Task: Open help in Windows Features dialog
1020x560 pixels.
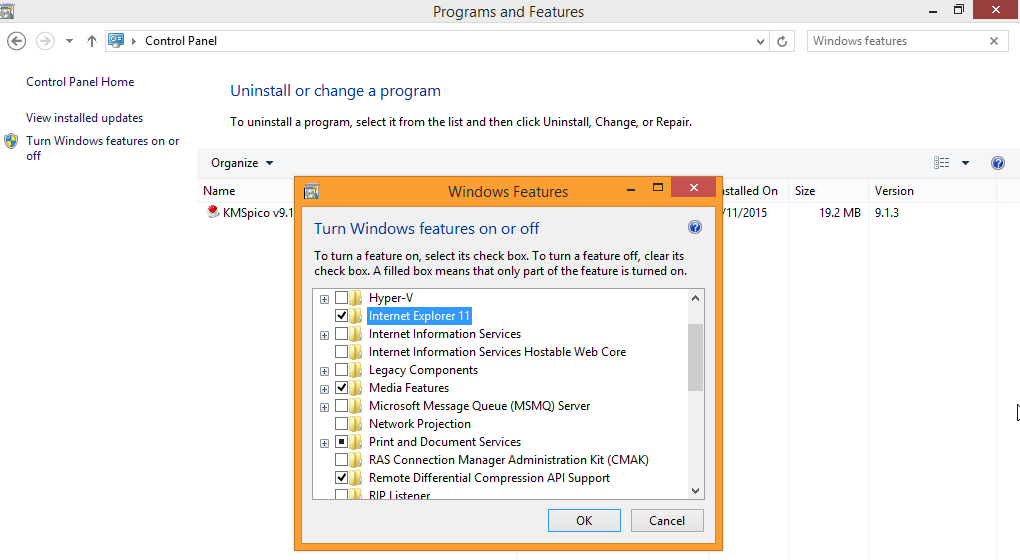Action: coord(695,227)
